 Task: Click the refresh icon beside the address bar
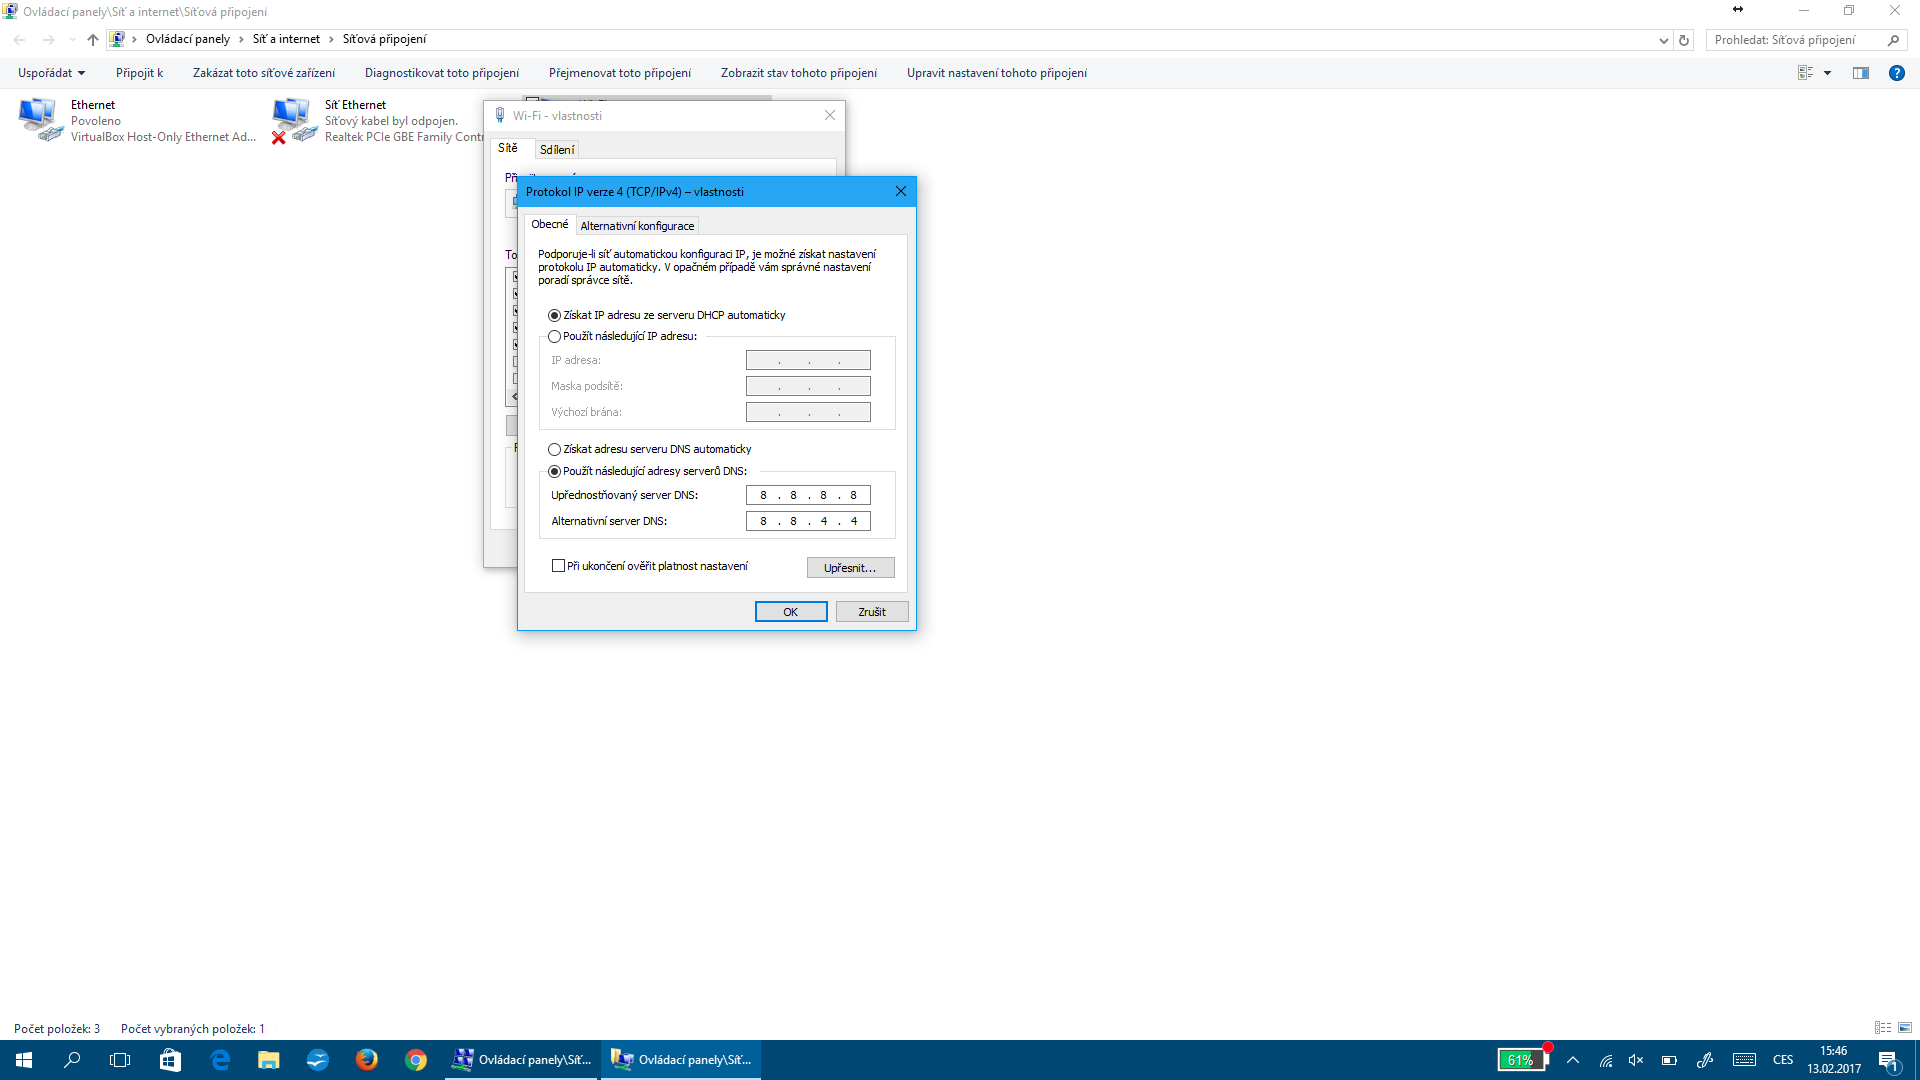(1684, 40)
